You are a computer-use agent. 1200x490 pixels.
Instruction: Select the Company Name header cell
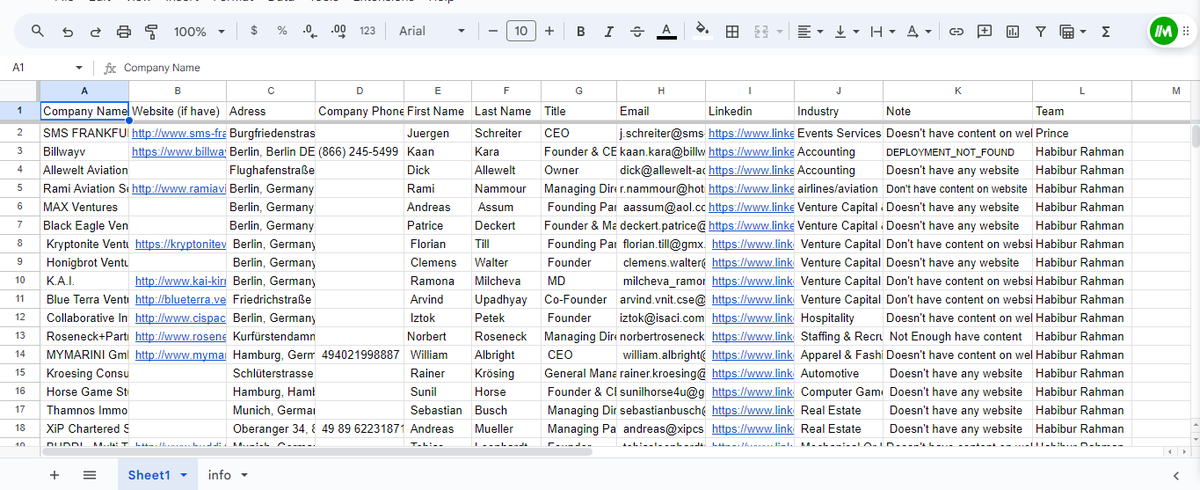84,111
